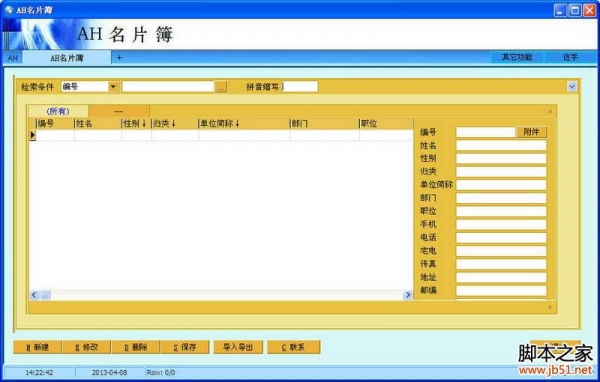The width and height of the screenshot is (600, 382).
Task: Click the AH tab icon
Action: tap(12, 58)
